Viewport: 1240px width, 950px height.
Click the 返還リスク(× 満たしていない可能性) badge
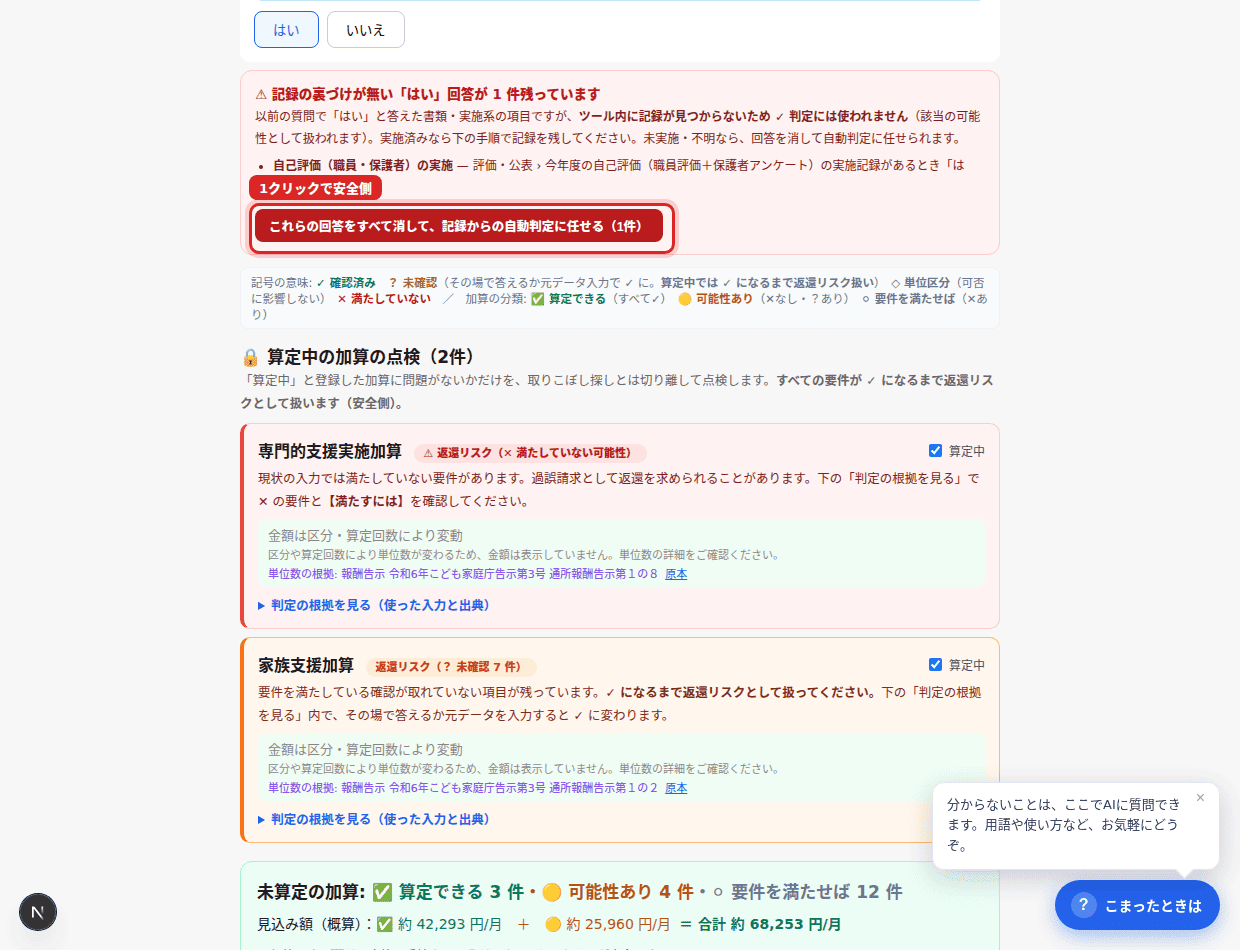(530, 453)
